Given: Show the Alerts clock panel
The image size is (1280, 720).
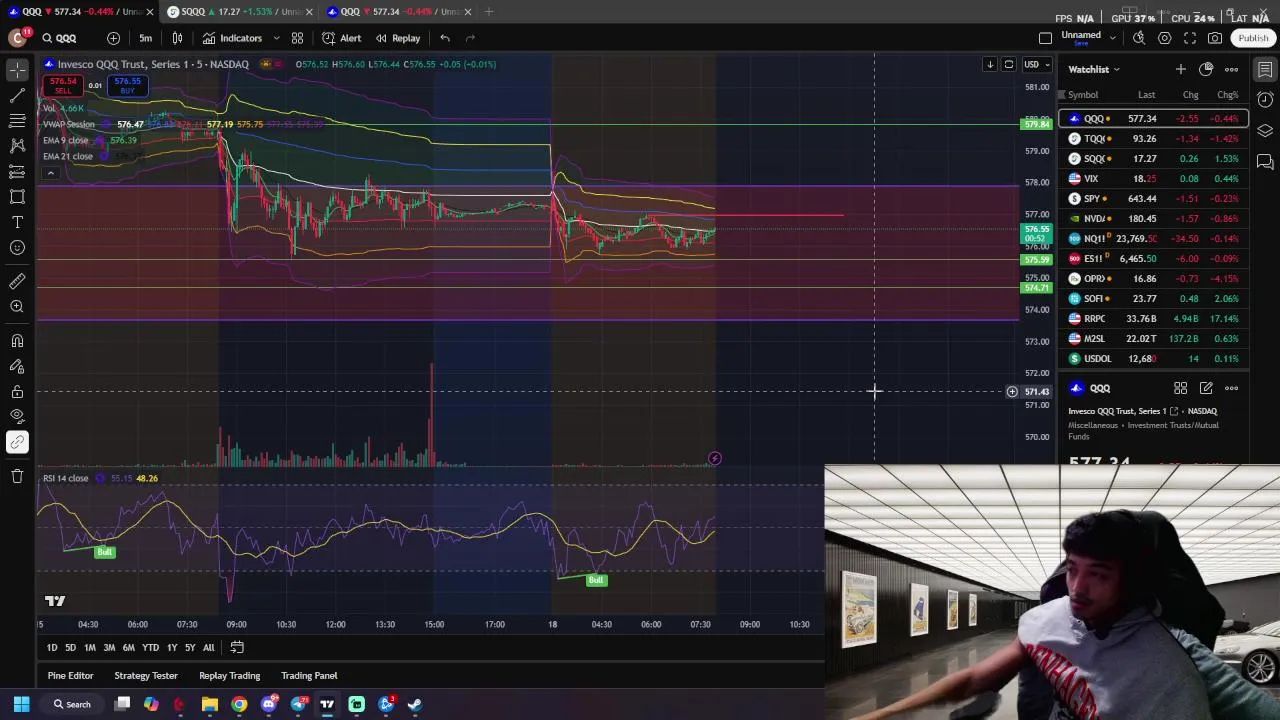Looking at the screenshot, I should (x=1265, y=99).
